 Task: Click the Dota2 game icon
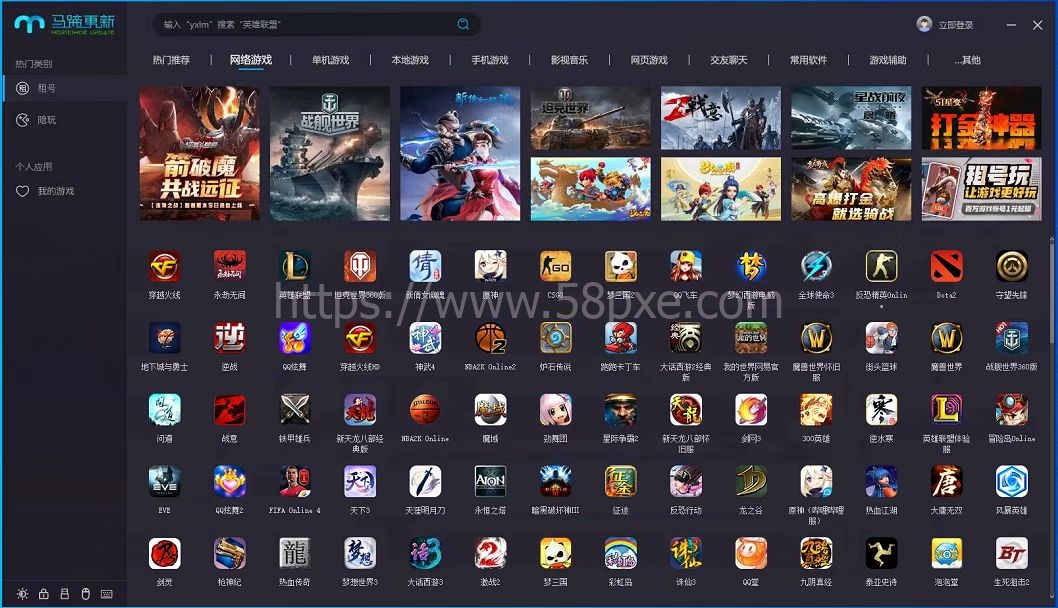(946, 267)
